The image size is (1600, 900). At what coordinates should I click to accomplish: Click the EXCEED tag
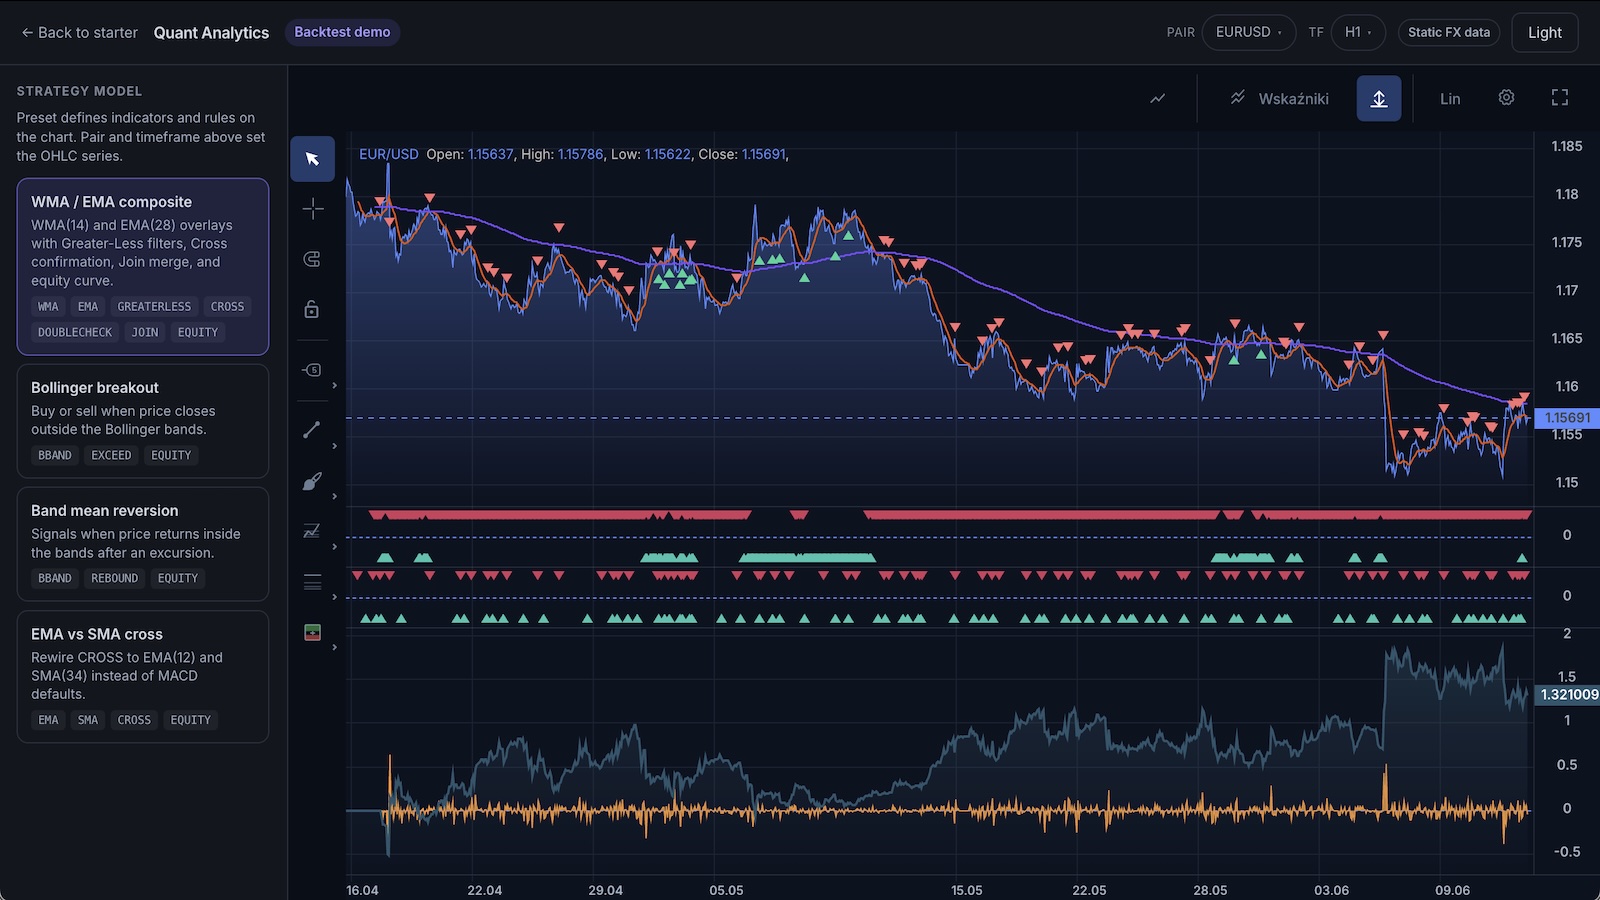(x=111, y=455)
